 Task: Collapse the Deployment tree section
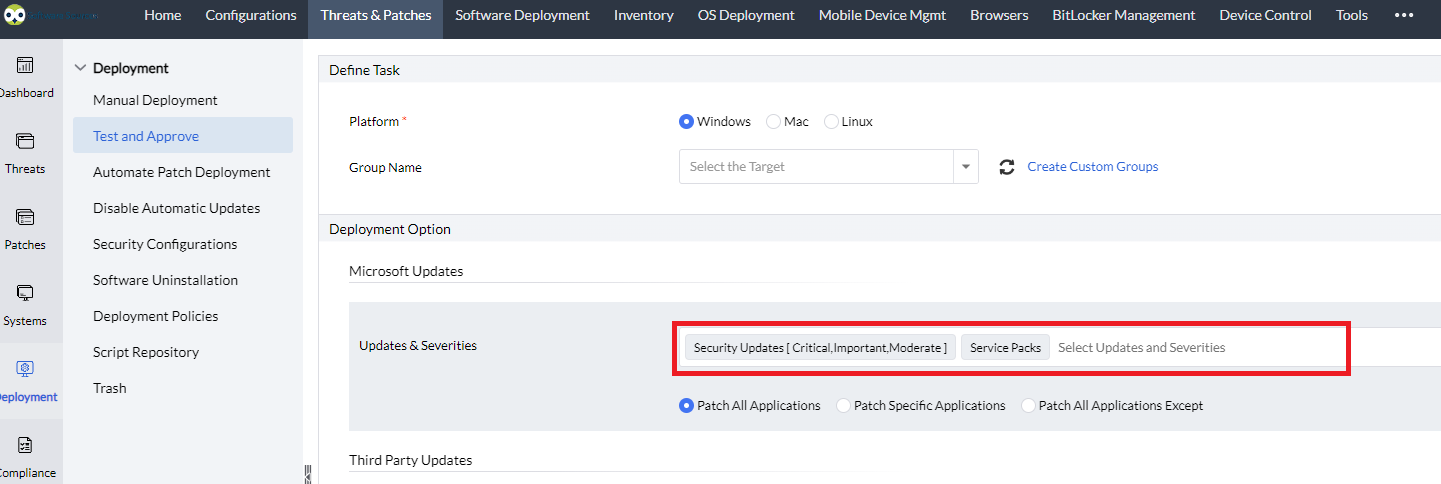pos(81,68)
